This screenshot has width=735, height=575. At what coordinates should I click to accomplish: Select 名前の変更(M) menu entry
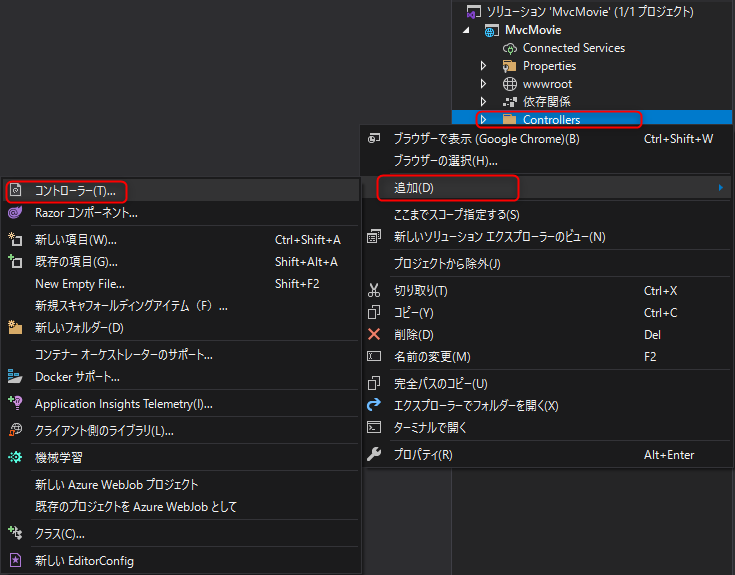pyautogui.click(x=547, y=357)
